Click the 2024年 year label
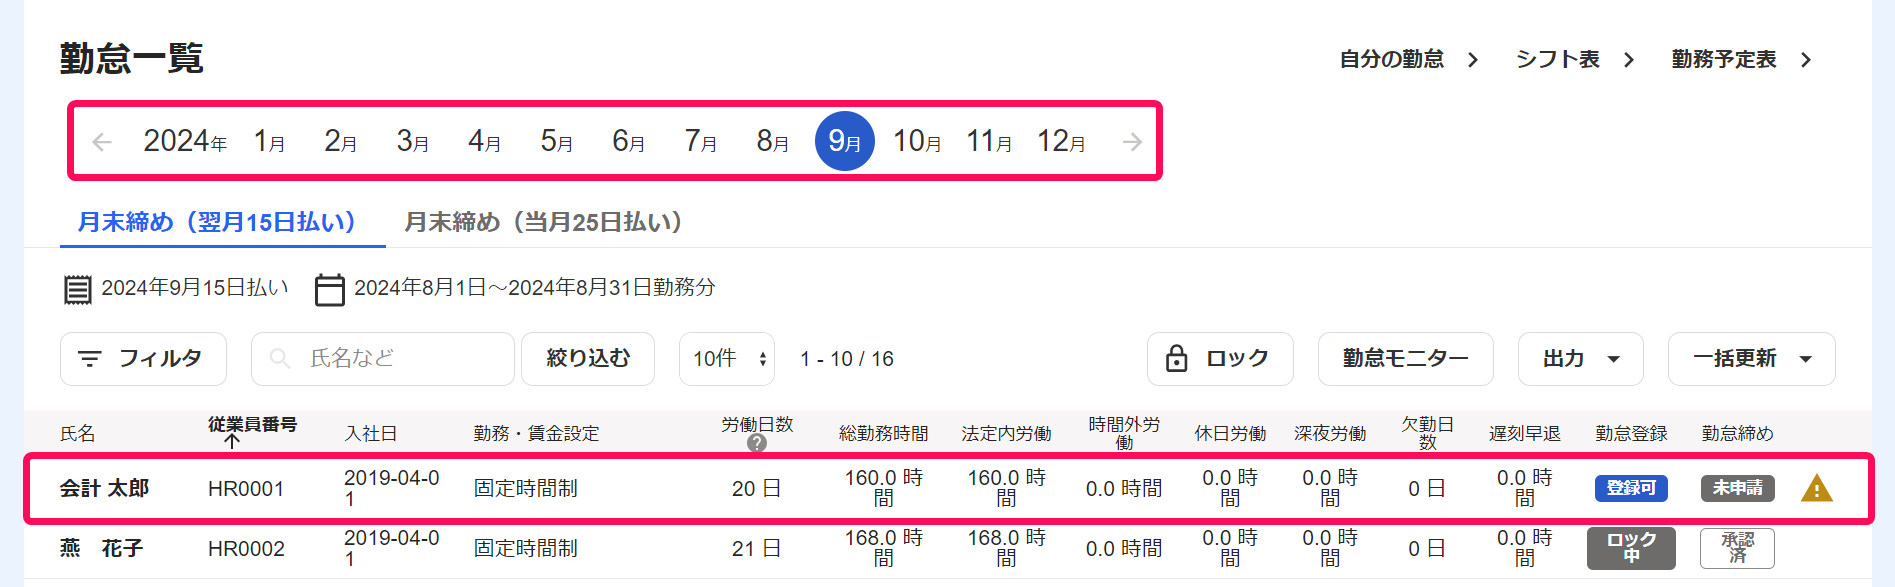Image resolution: width=1895 pixels, height=587 pixels. pos(185,142)
